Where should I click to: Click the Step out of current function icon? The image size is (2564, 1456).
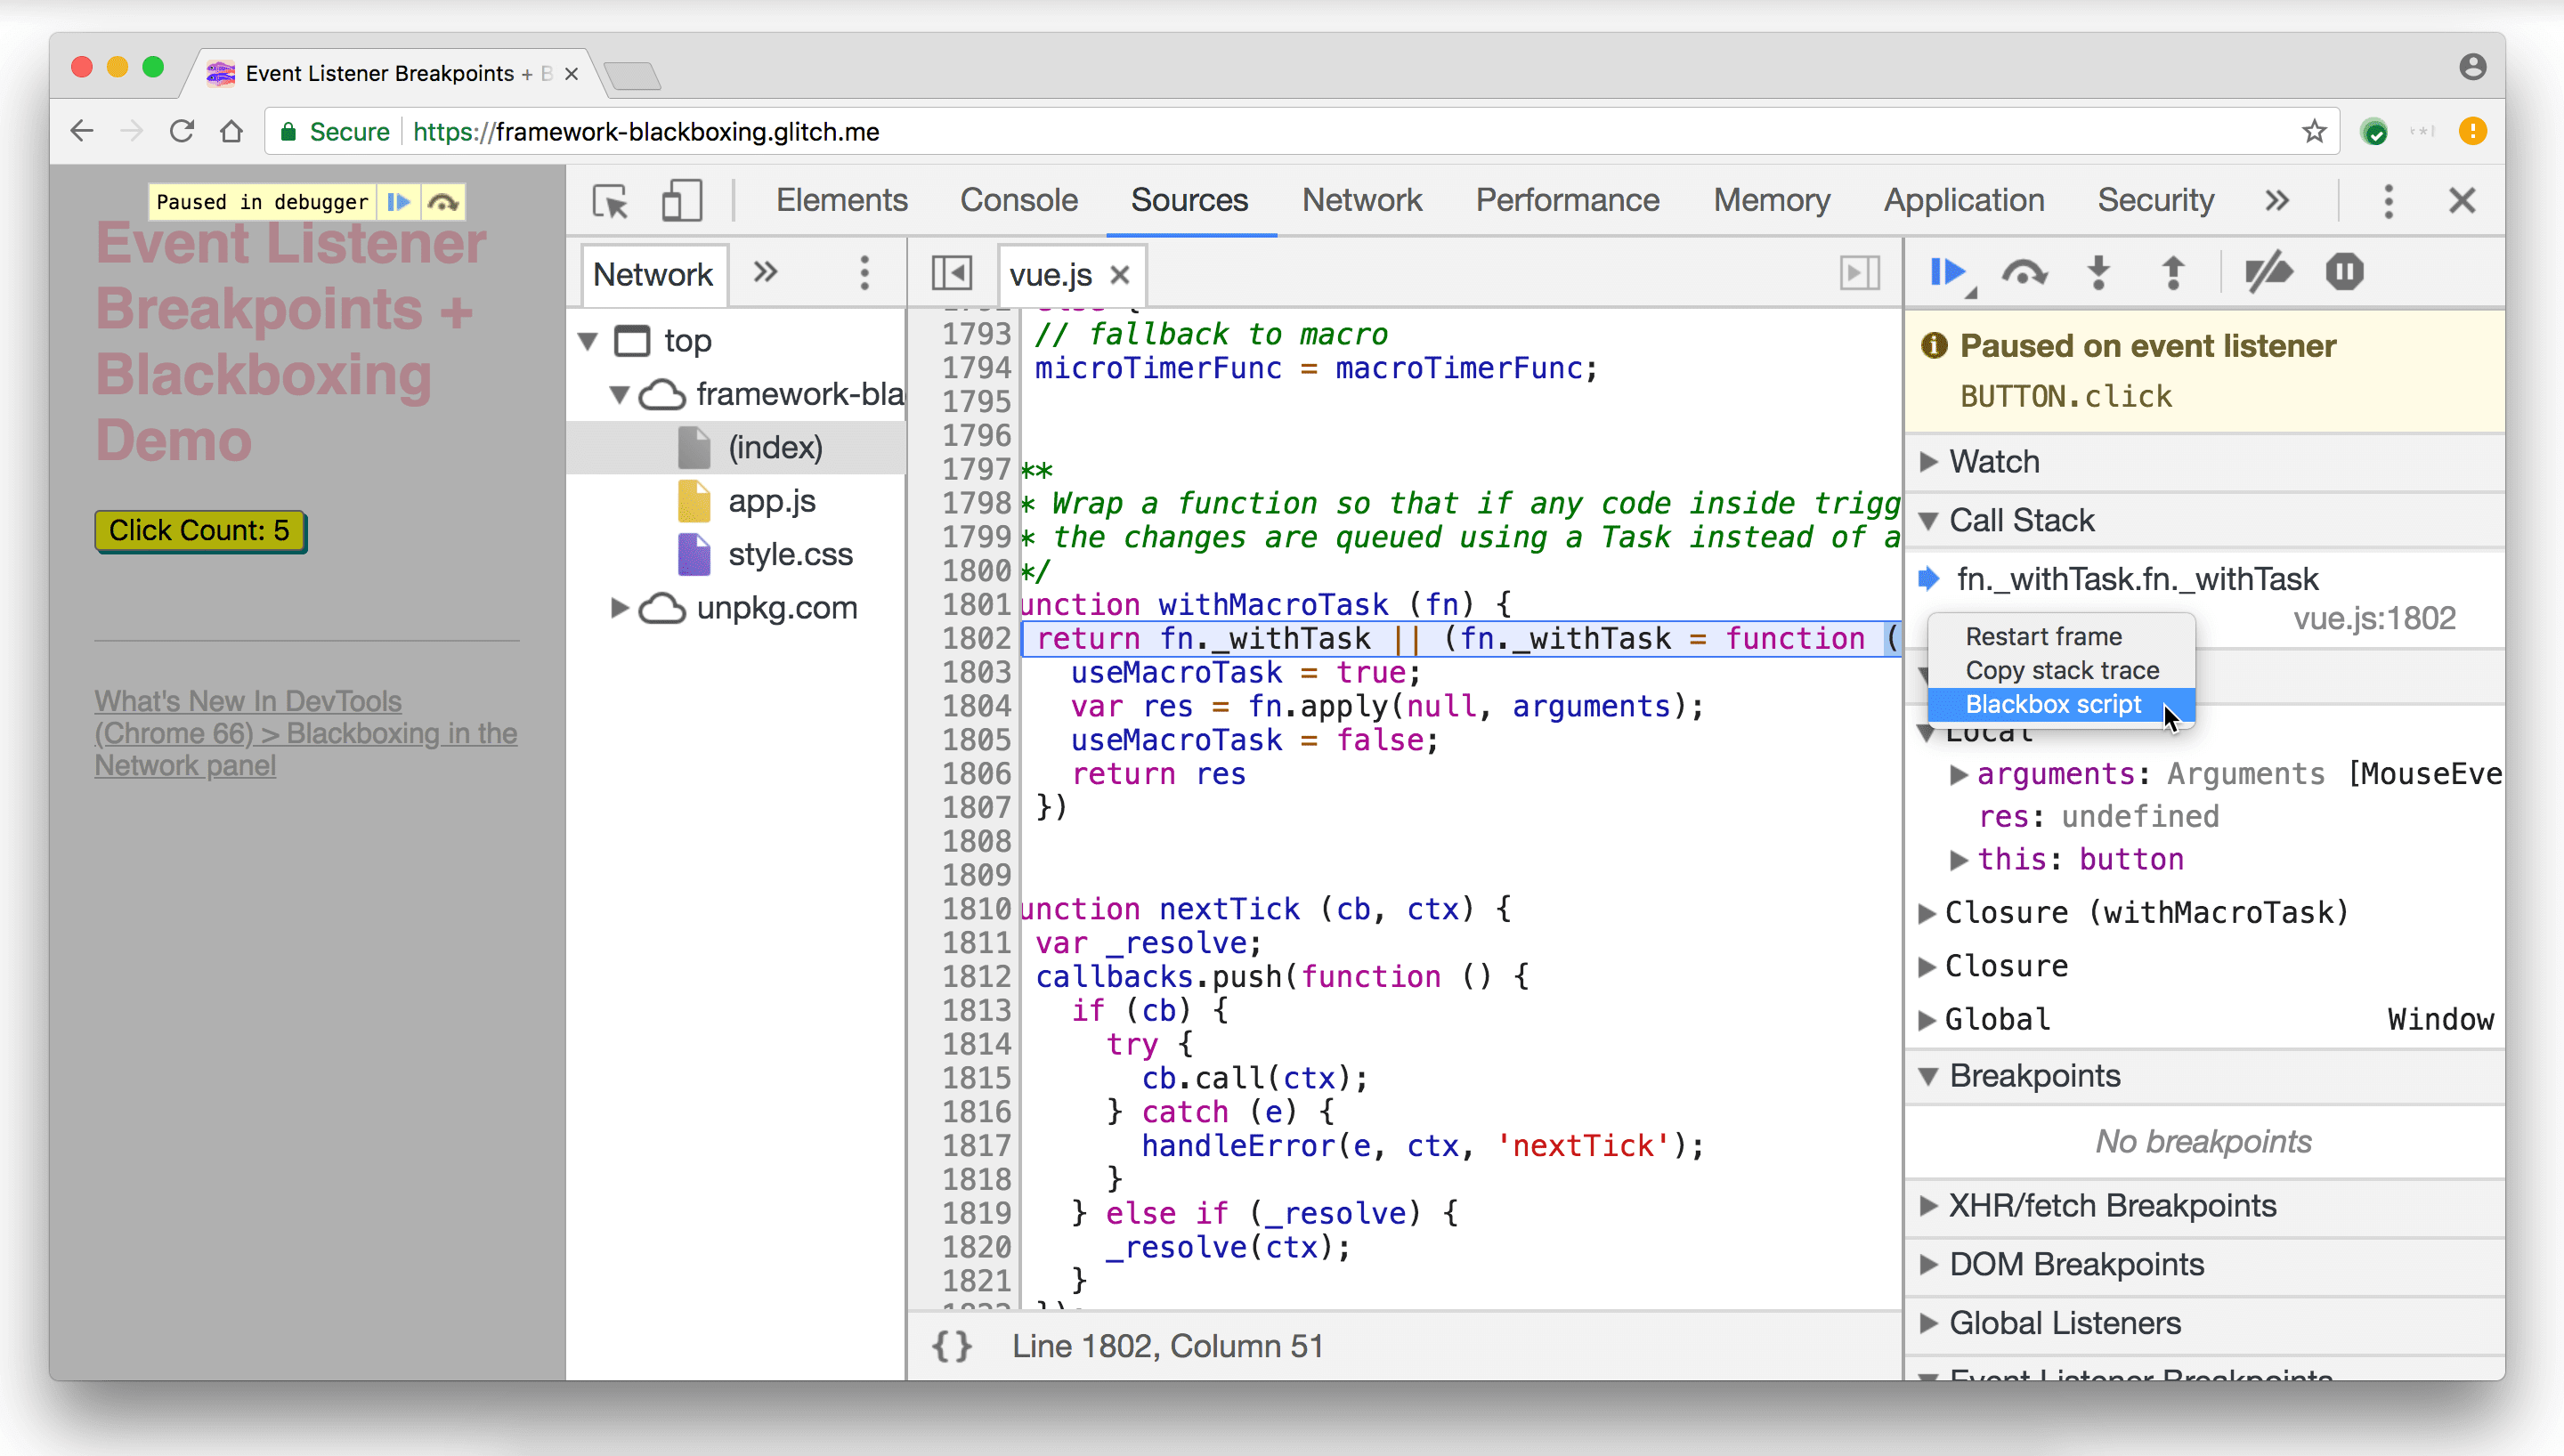click(2173, 273)
